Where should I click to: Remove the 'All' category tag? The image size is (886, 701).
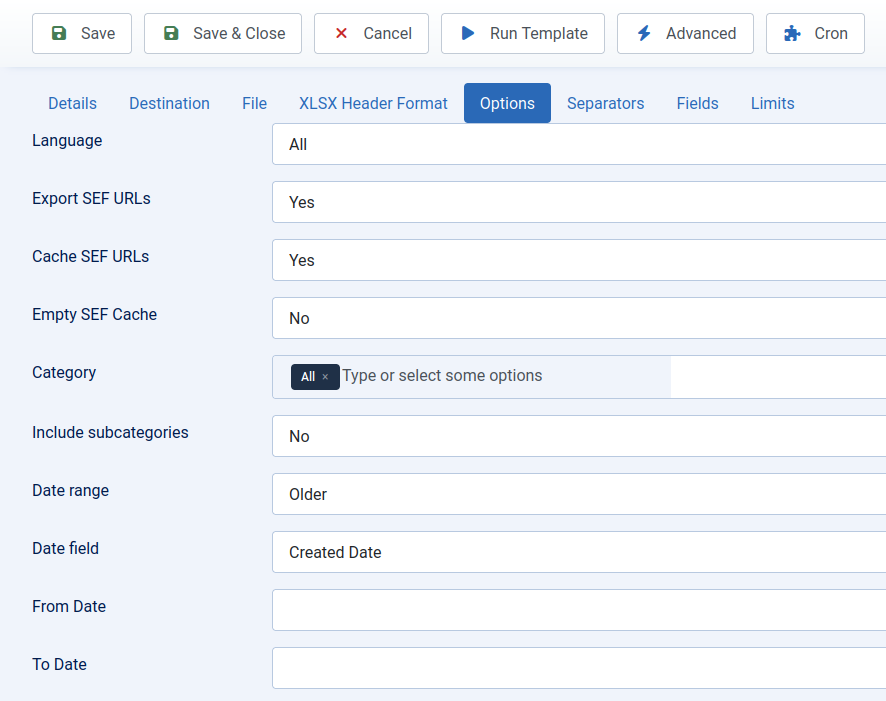327,376
